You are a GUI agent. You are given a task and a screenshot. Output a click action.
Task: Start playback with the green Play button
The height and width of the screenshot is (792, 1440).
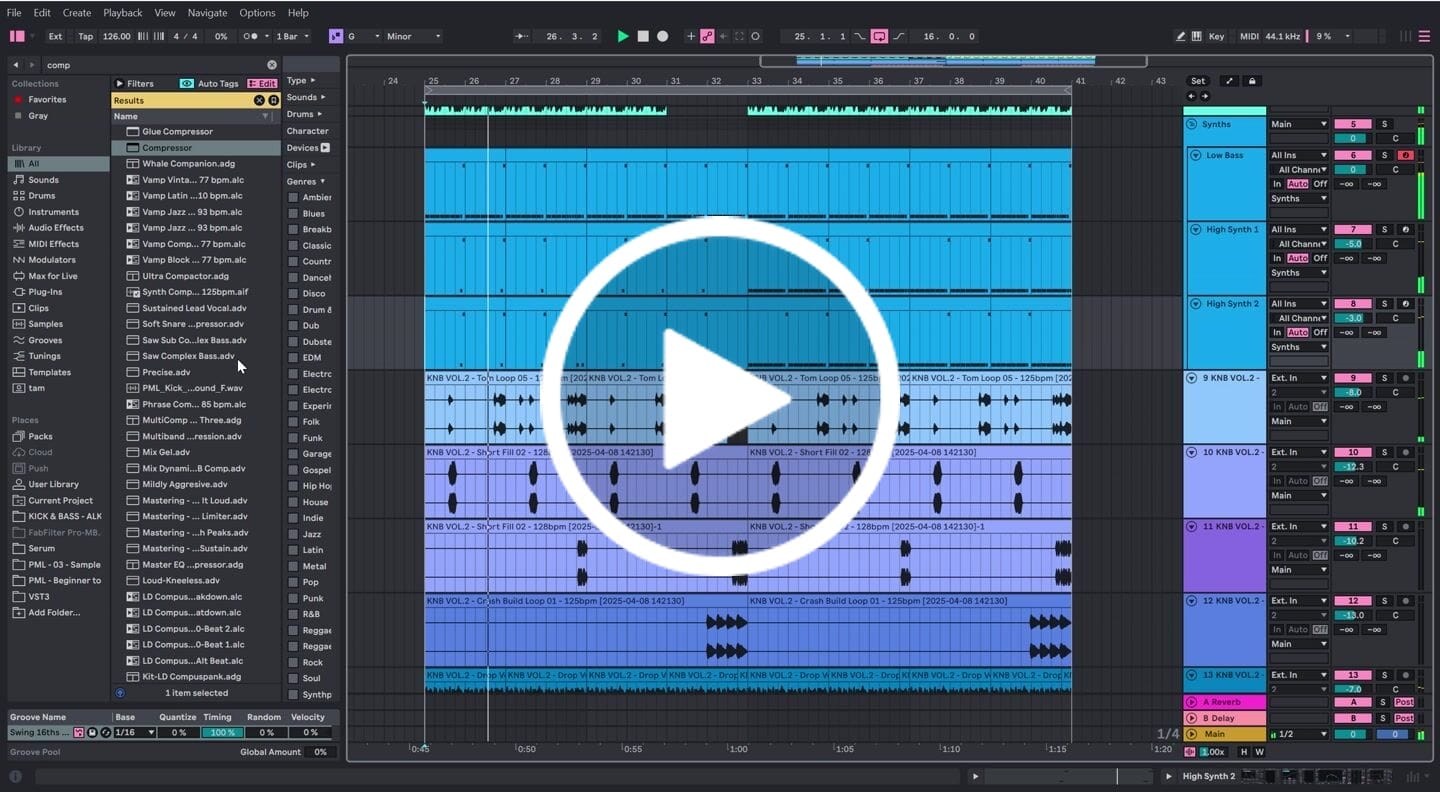(x=623, y=36)
